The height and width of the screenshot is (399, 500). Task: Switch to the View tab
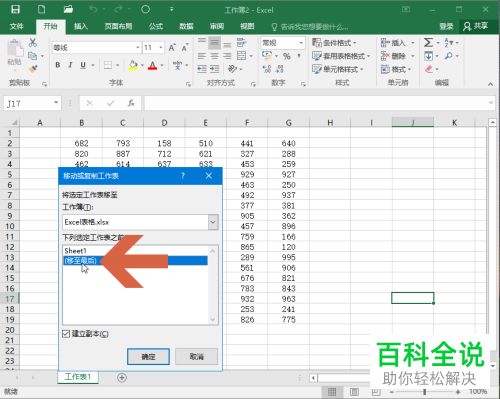click(x=247, y=26)
